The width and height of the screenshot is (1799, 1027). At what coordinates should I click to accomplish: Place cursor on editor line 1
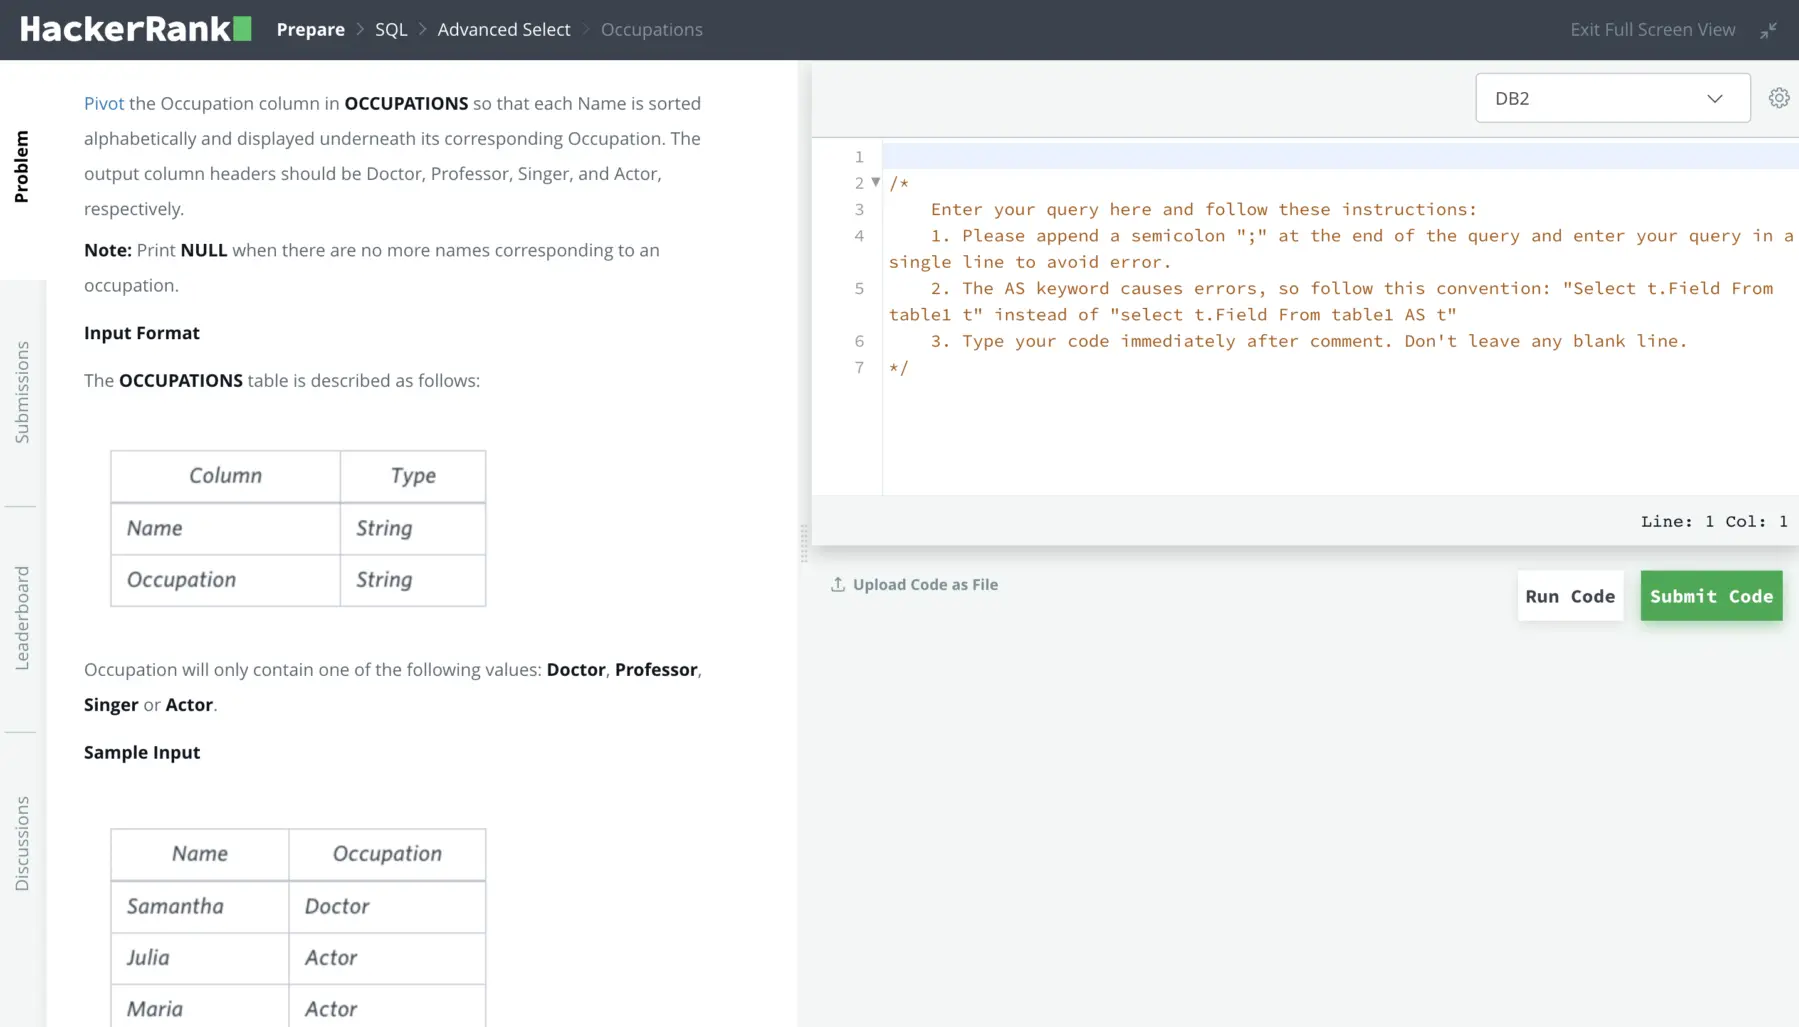click(1300, 157)
